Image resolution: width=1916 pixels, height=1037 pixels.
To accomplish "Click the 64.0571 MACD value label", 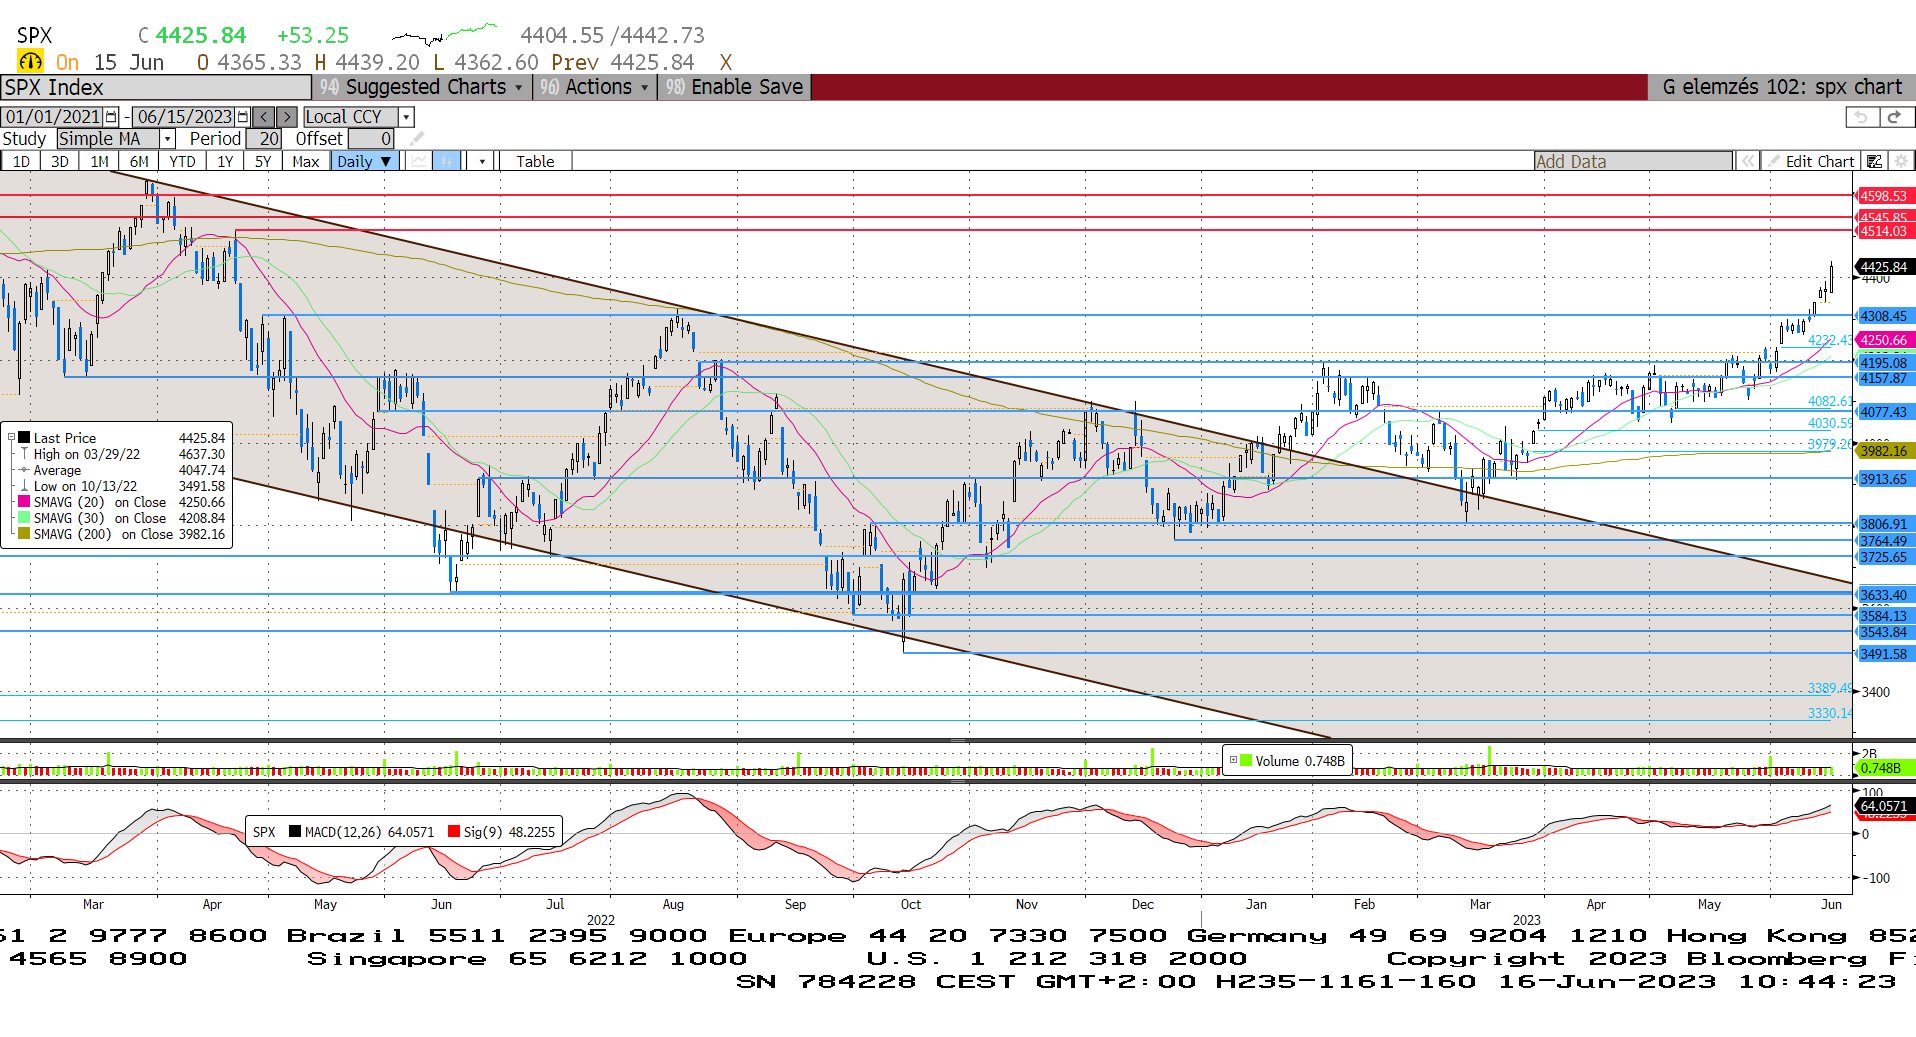I will [1884, 806].
